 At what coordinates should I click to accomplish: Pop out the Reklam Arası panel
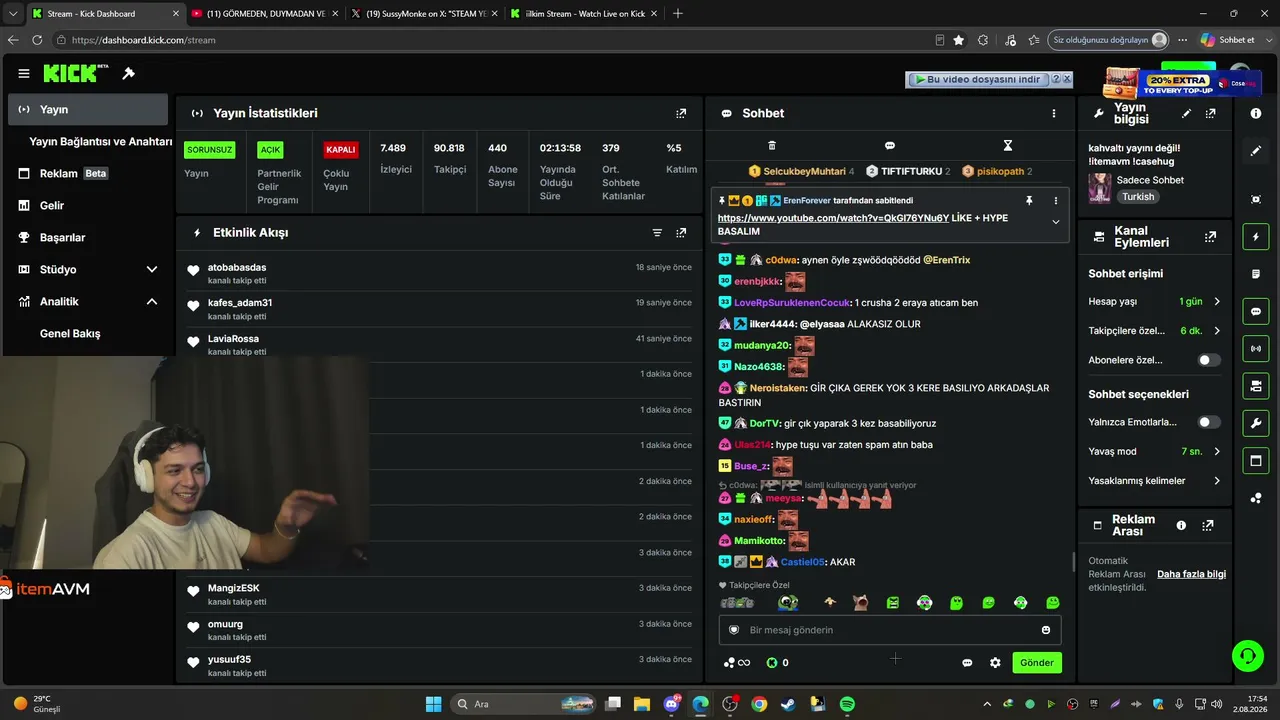click(x=1207, y=525)
